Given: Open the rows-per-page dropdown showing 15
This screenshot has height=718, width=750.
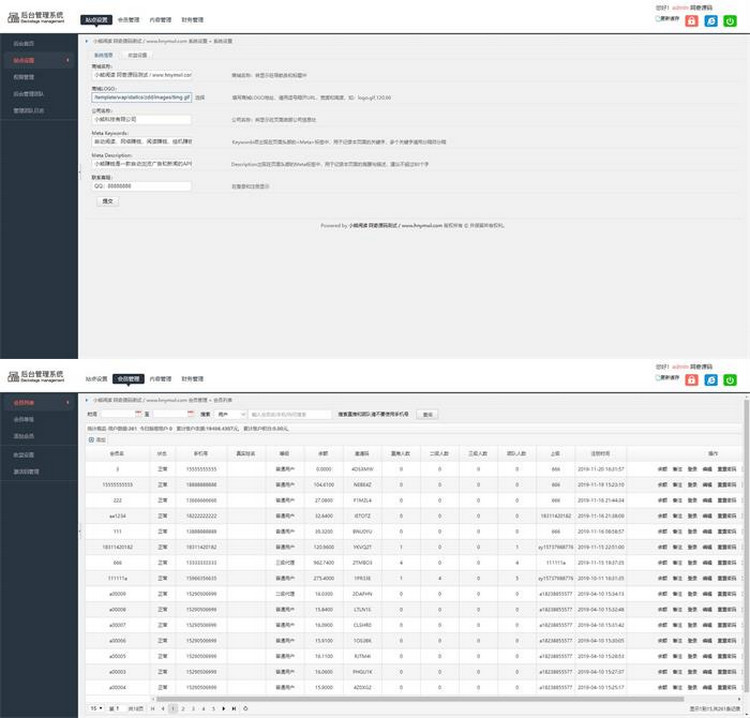Looking at the screenshot, I should pos(96,708).
